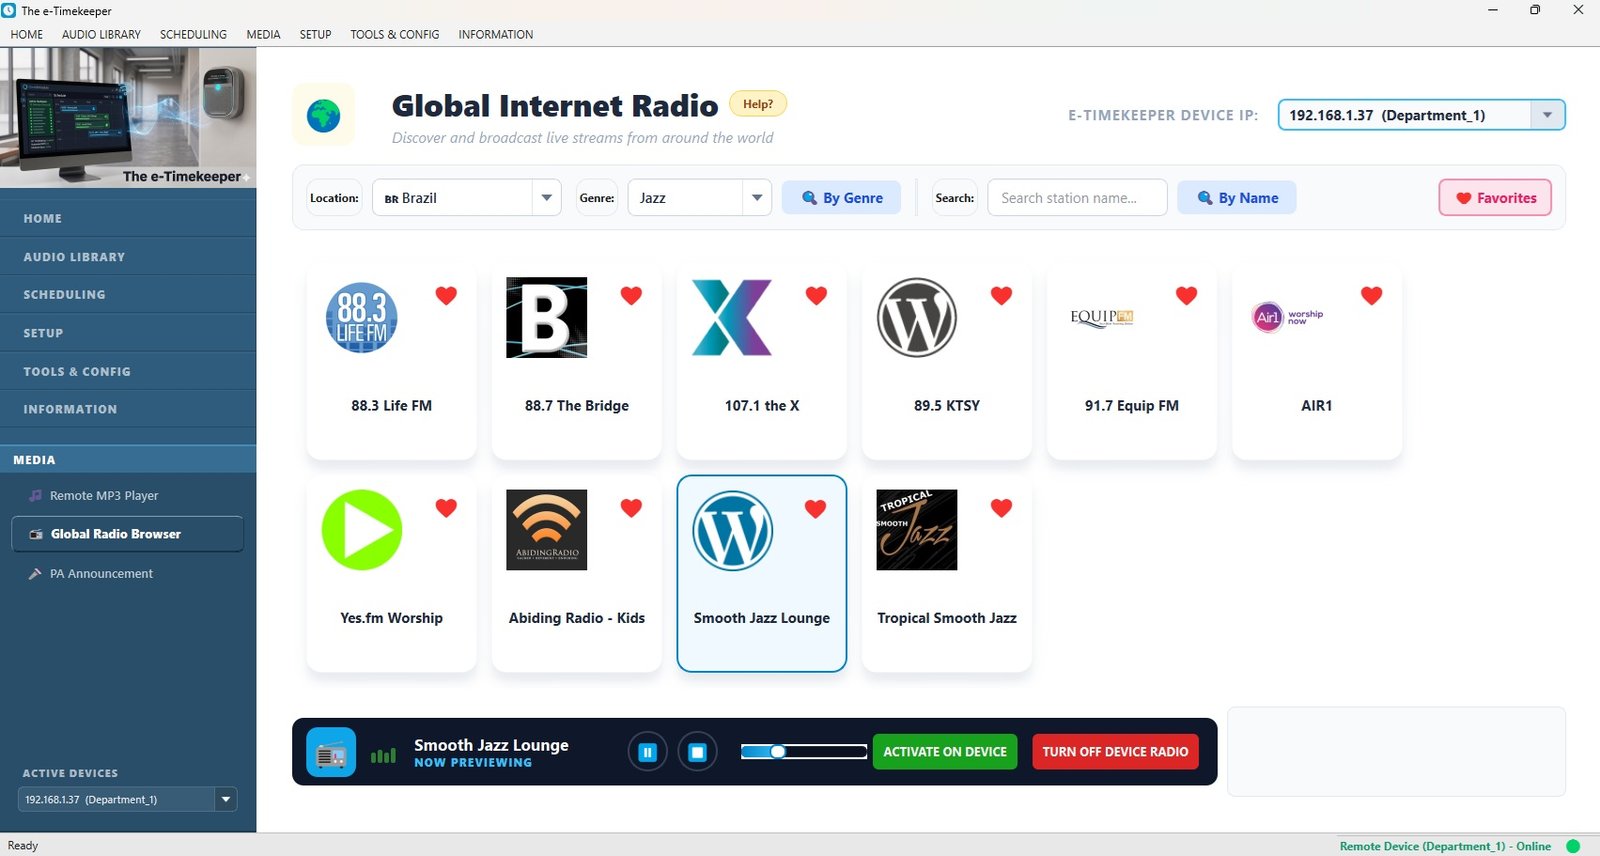1600x856 pixels.
Task: Click the Tropical Smooth Jazz logo
Action: 917,530
